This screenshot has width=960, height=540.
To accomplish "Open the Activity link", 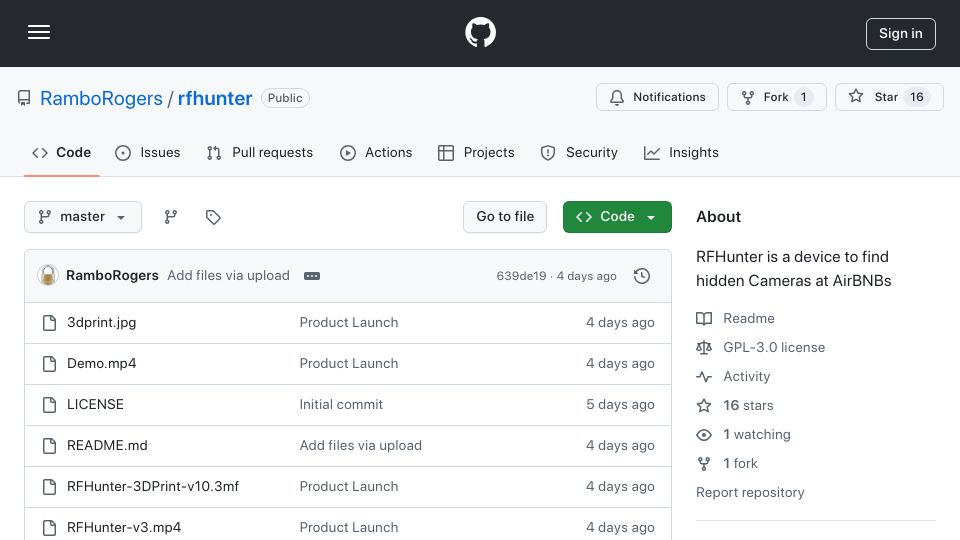I will [733, 377].
